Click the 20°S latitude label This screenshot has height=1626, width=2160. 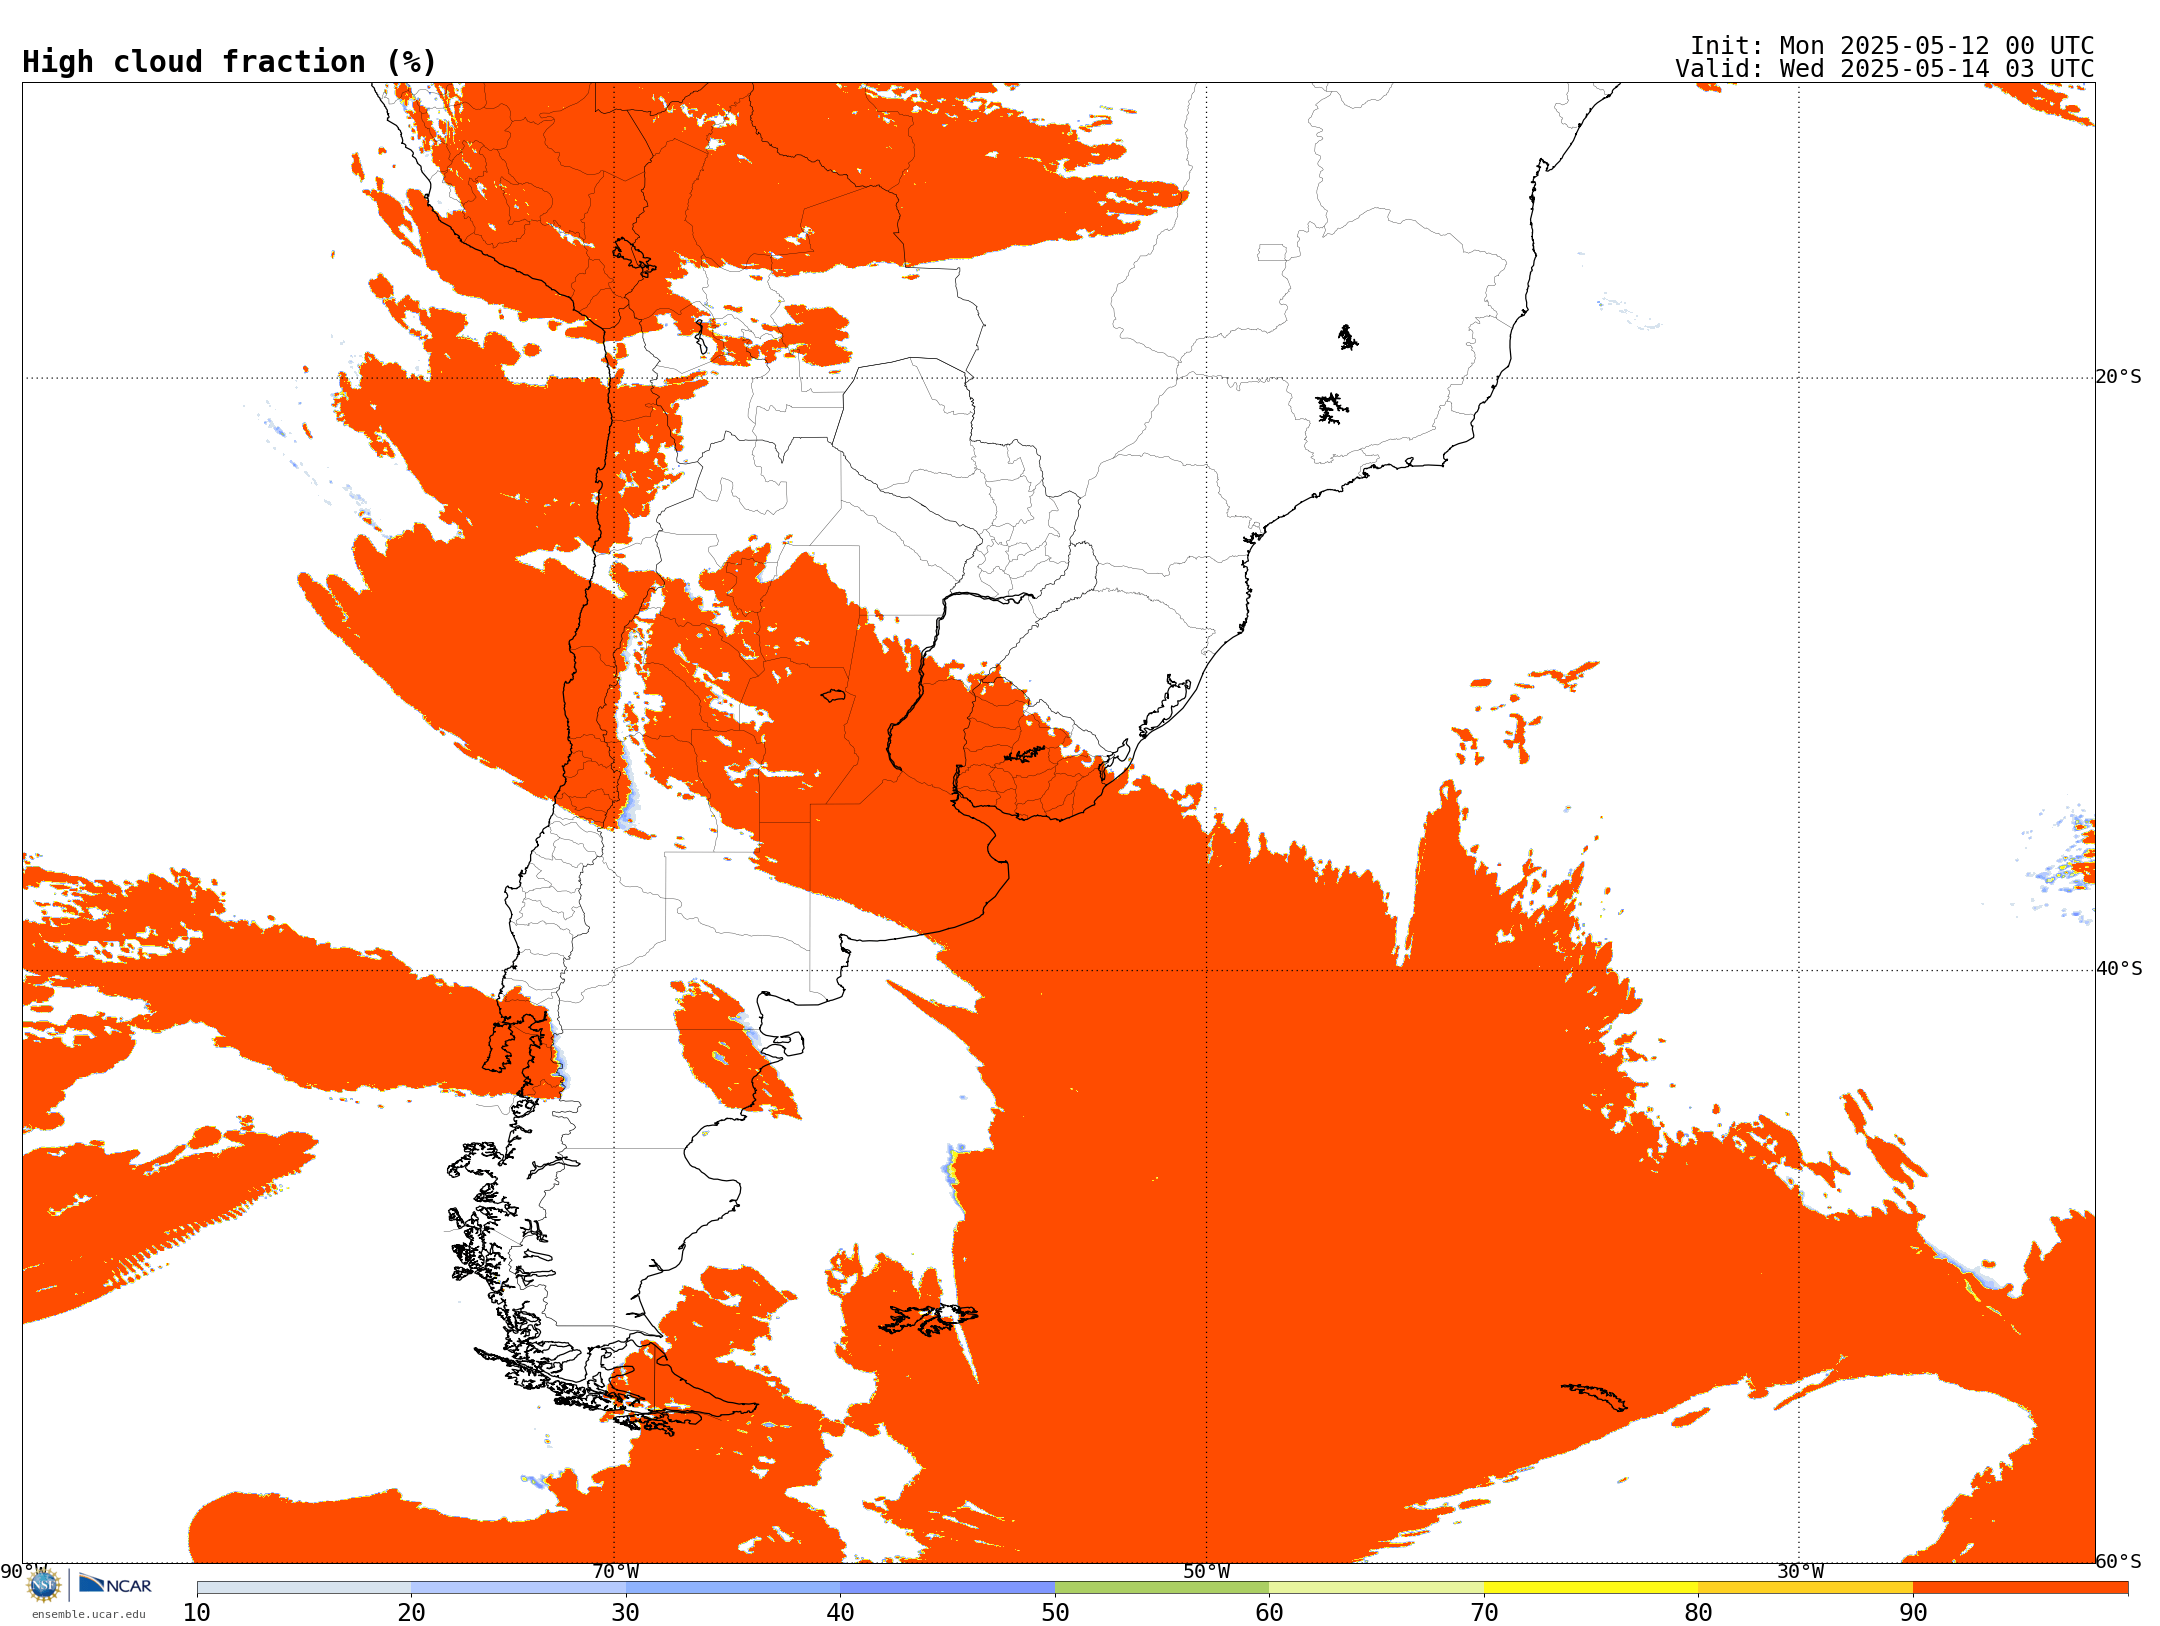coord(2119,377)
